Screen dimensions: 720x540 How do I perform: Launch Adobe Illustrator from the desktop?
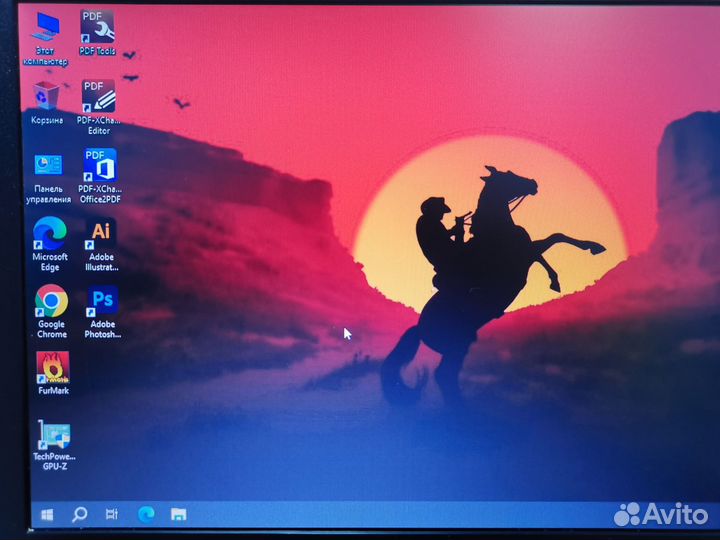101,234
